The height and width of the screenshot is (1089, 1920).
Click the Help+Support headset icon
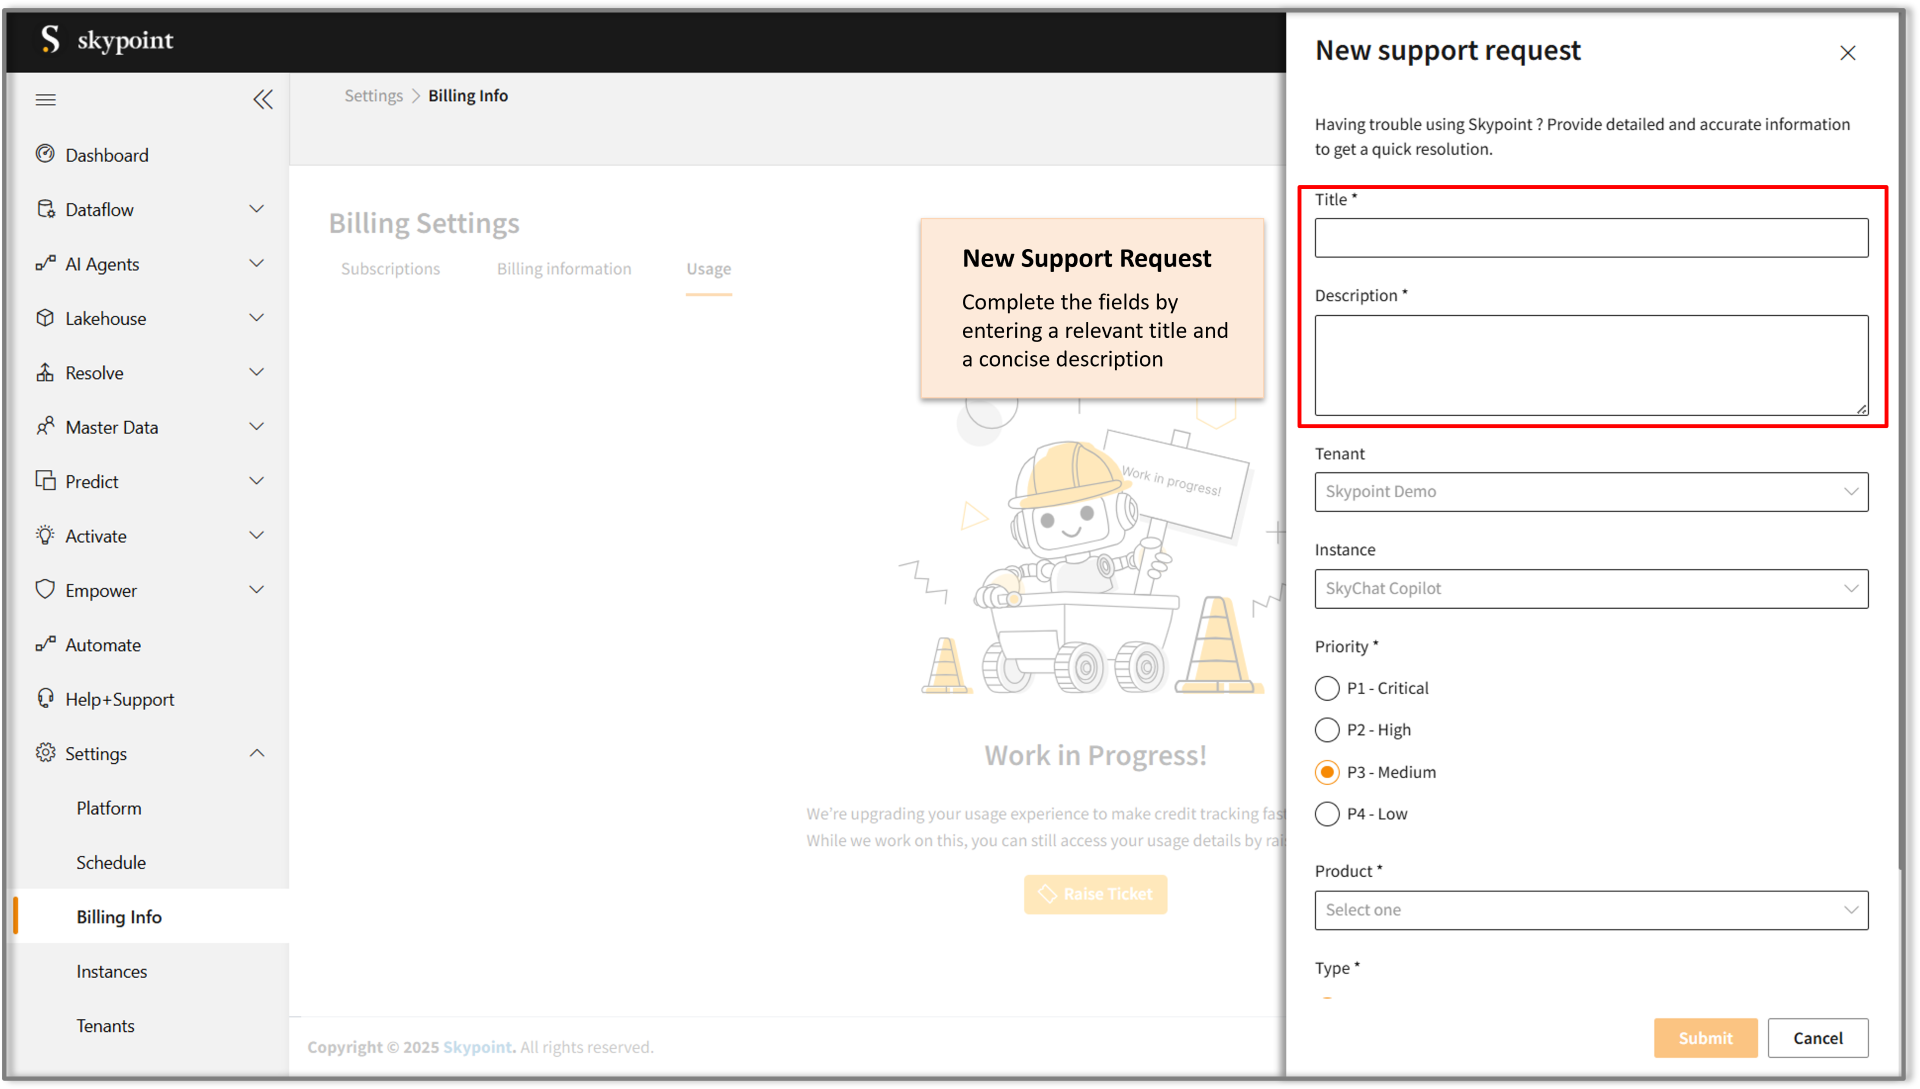(x=45, y=698)
